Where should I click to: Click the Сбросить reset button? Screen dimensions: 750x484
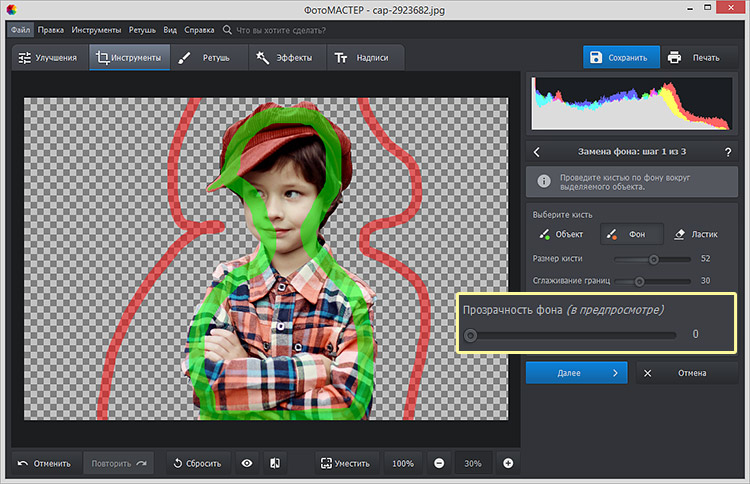click(197, 463)
